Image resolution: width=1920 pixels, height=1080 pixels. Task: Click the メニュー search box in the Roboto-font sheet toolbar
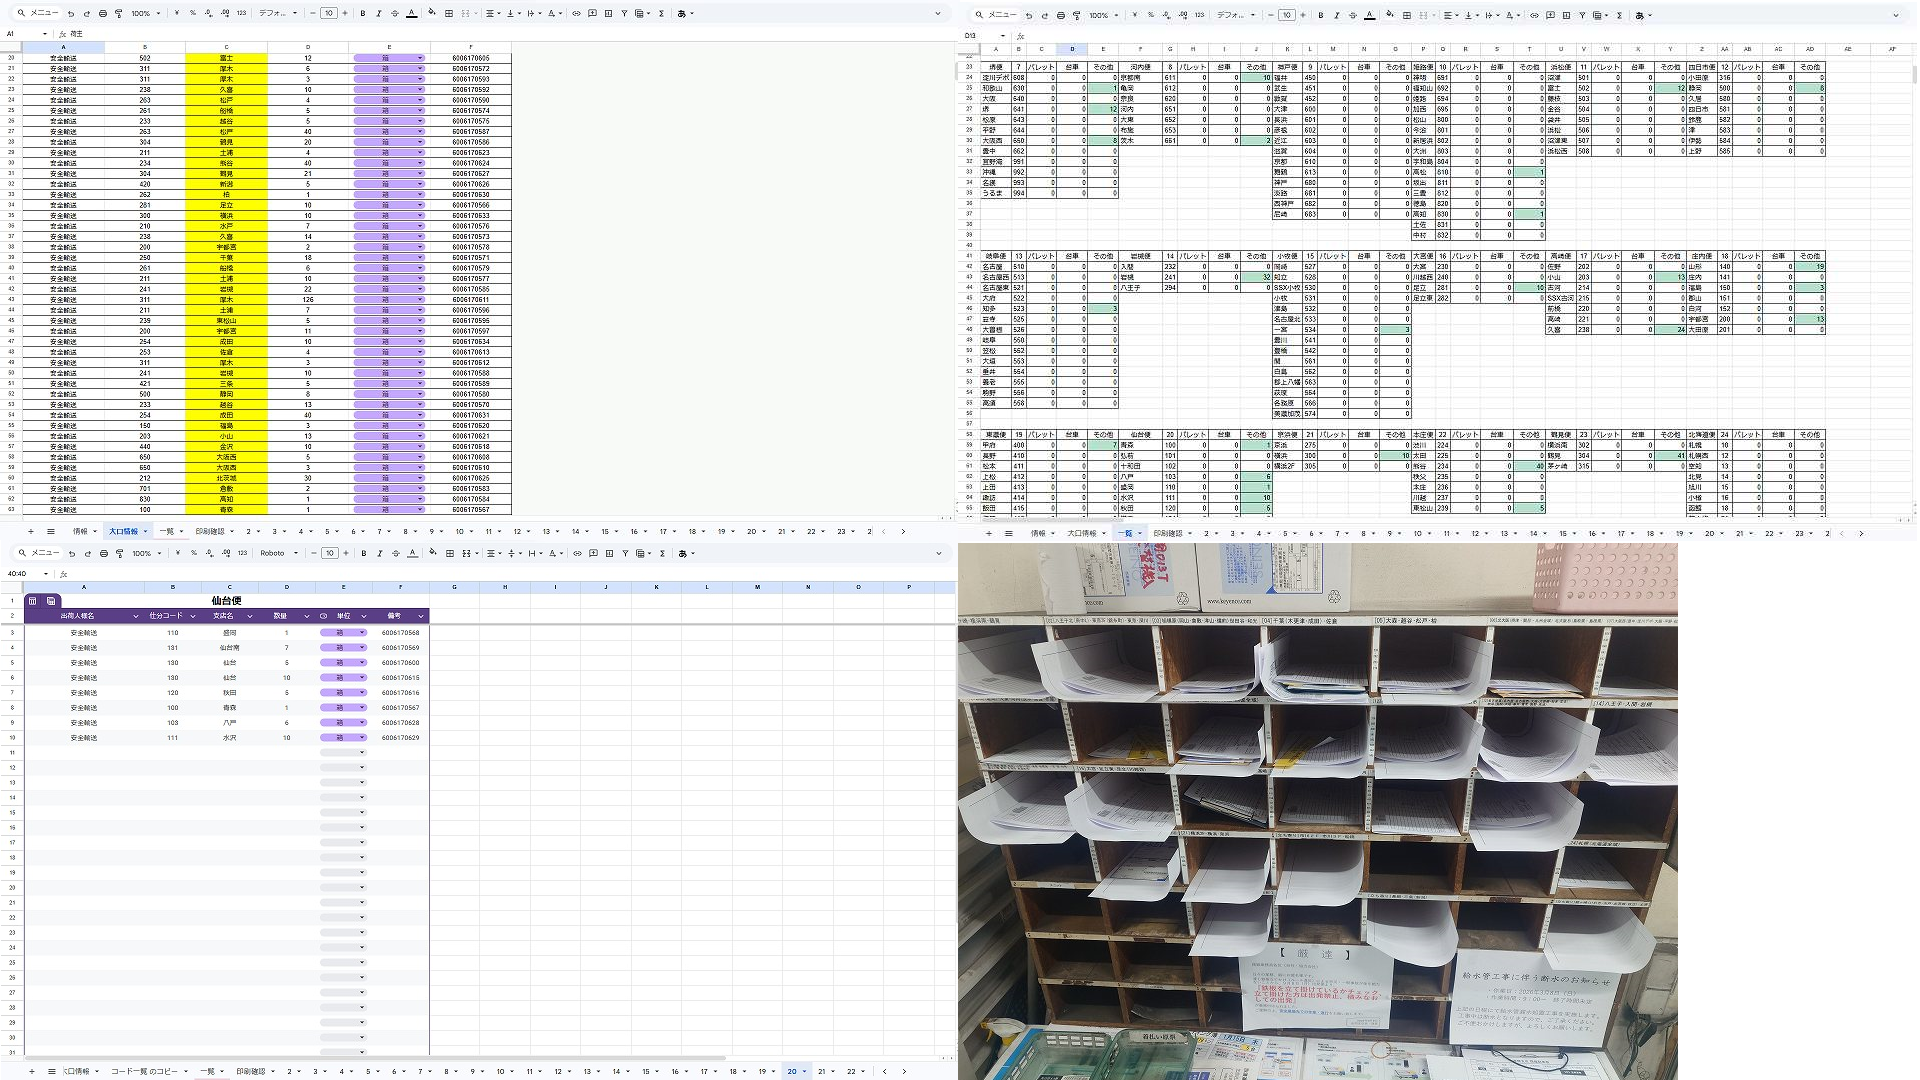click(40, 553)
